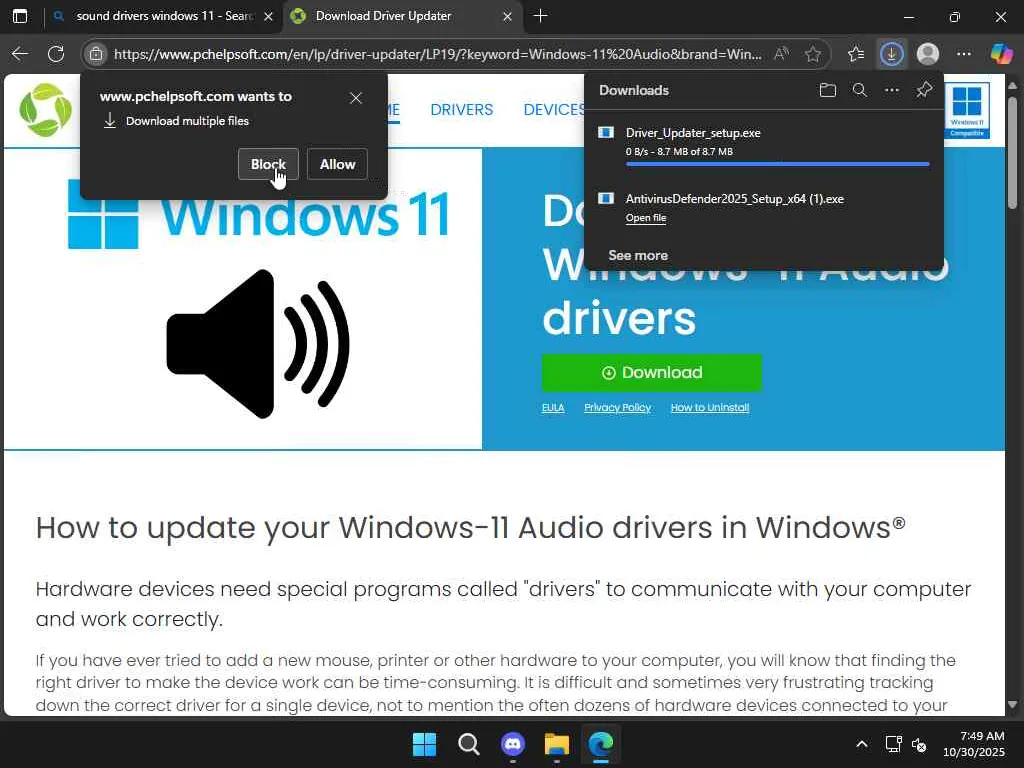Click the green PC HelpSoft logo
The image size is (1024, 768).
pyautogui.click(x=45, y=110)
